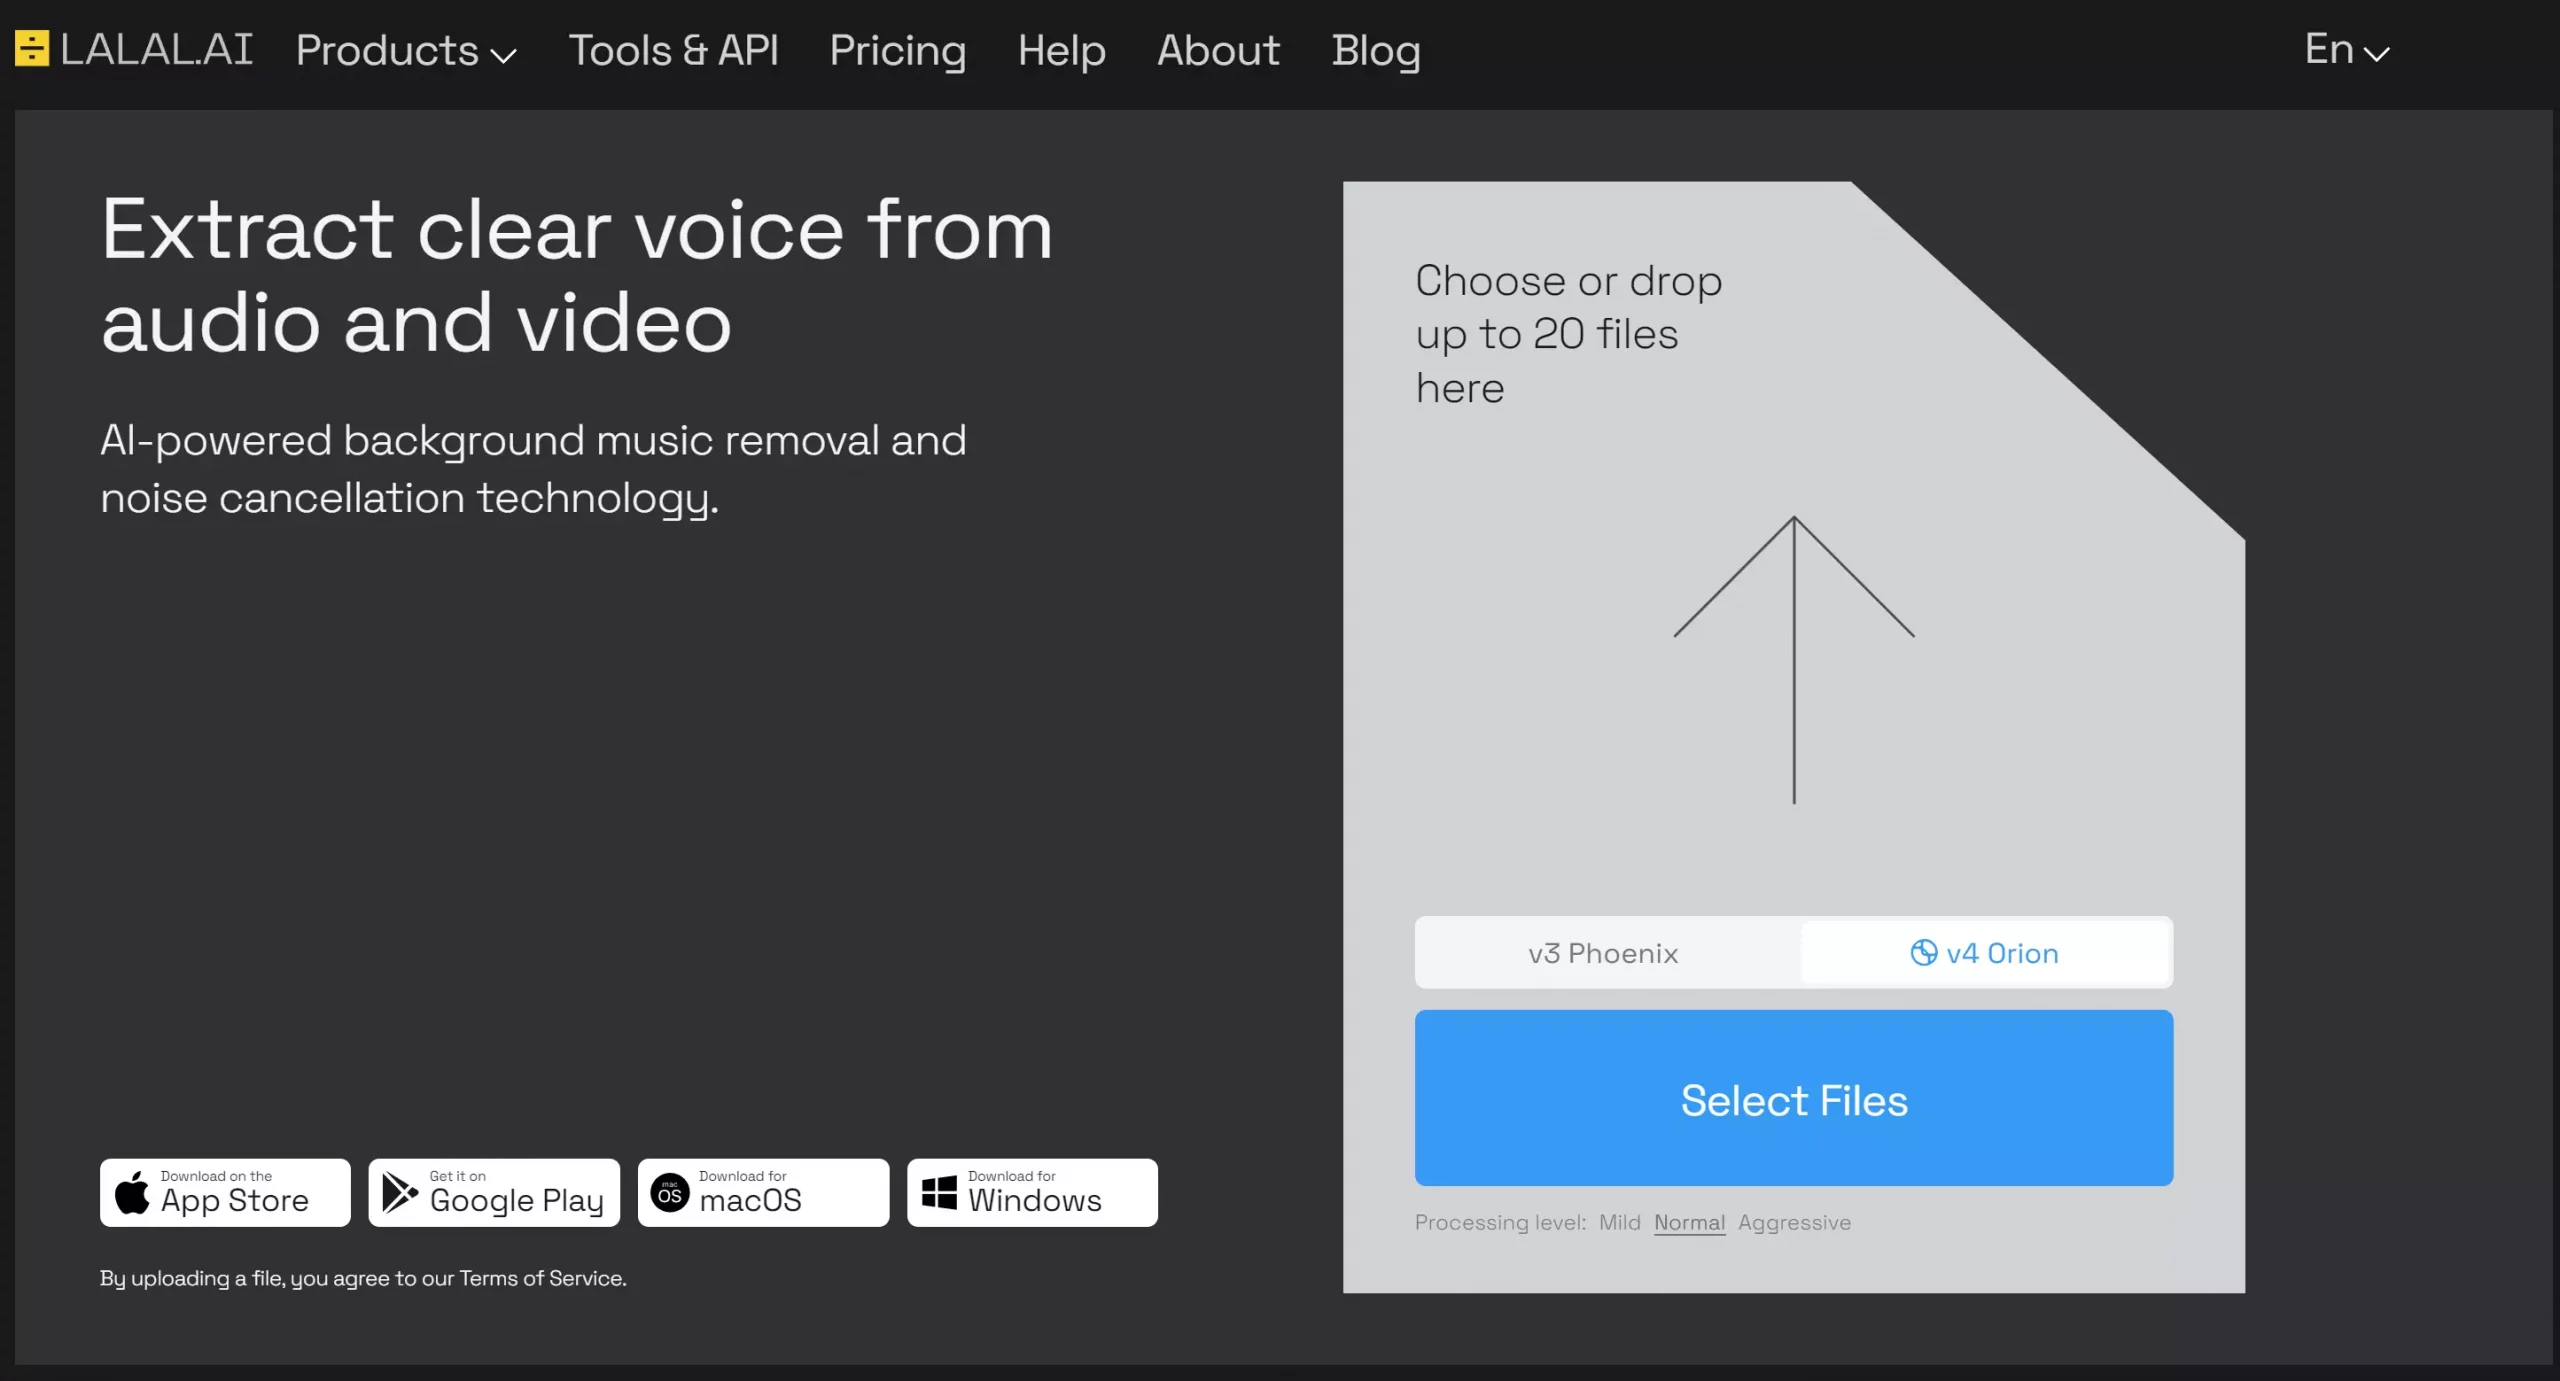Click the macOS circle icon
The width and height of the screenshot is (2560, 1381).
click(x=670, y=1192)
